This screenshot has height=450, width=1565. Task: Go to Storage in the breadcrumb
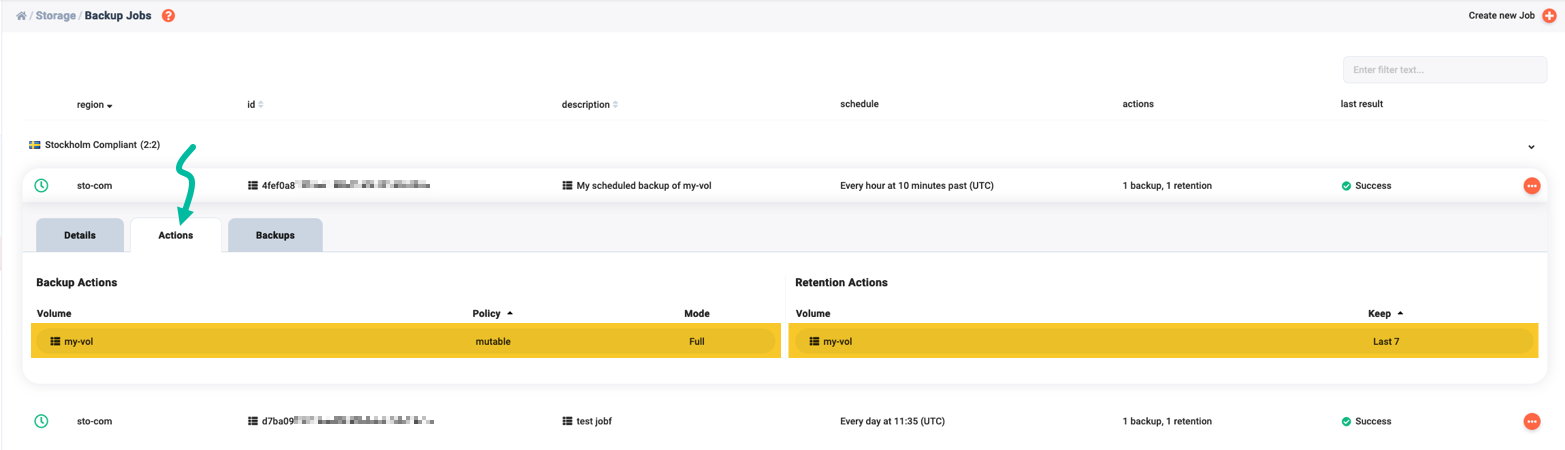56,16
